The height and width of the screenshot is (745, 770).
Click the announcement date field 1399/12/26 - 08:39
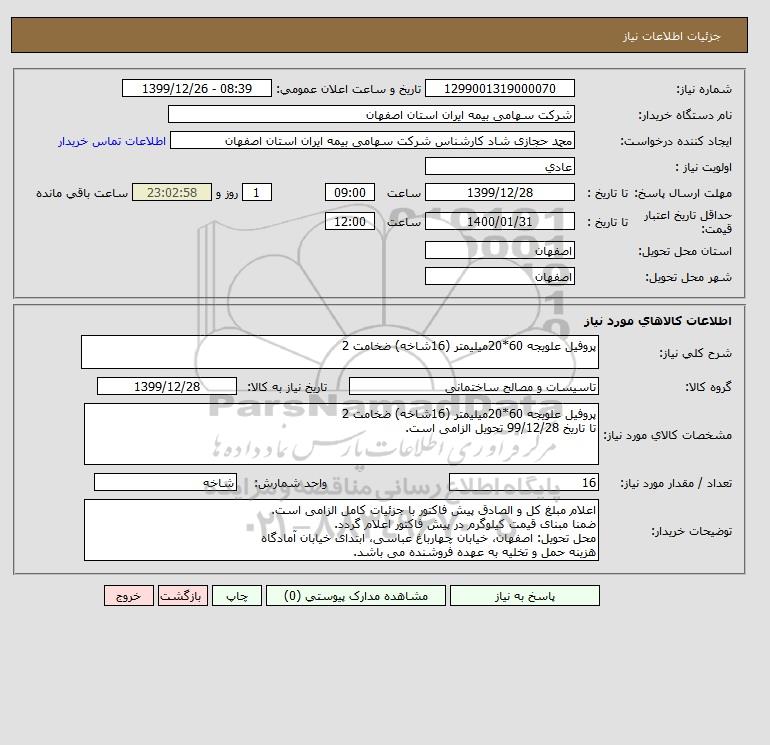[x=196, y=88]
